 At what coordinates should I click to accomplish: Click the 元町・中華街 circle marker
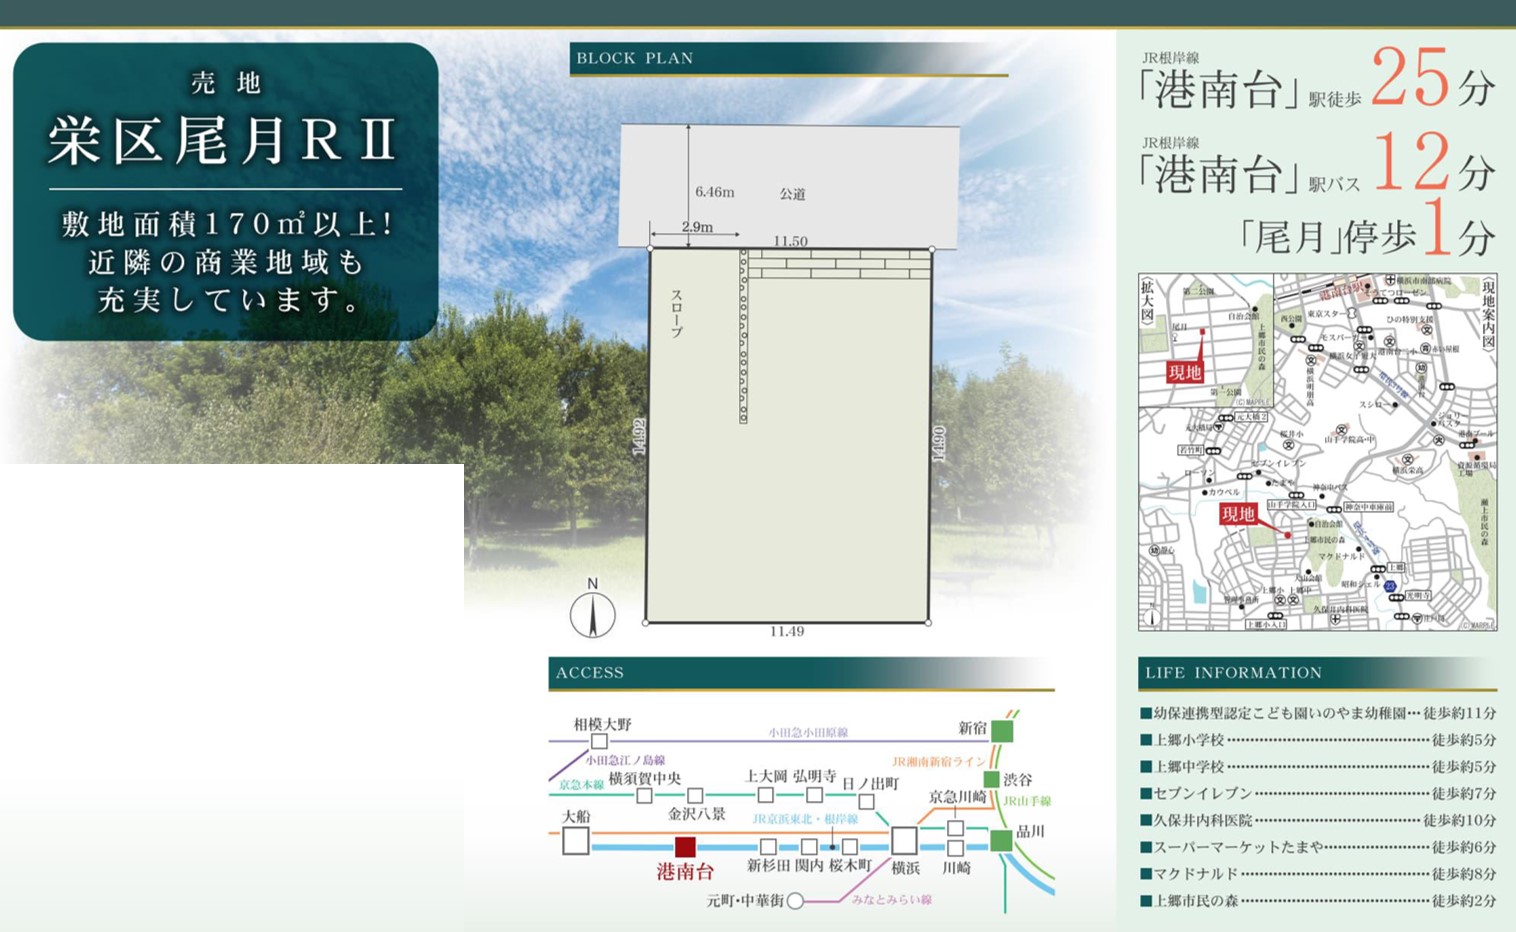click(x=795, y=901)
